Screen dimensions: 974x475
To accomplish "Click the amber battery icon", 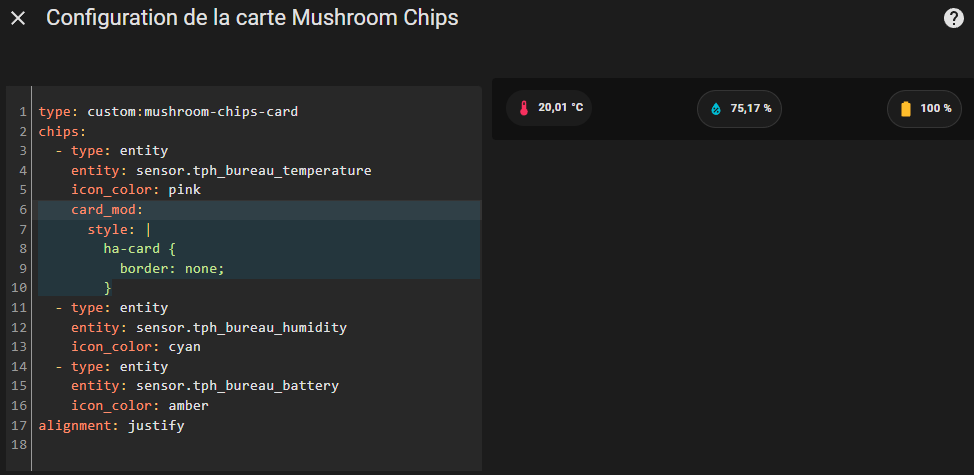I will (906, 108).
